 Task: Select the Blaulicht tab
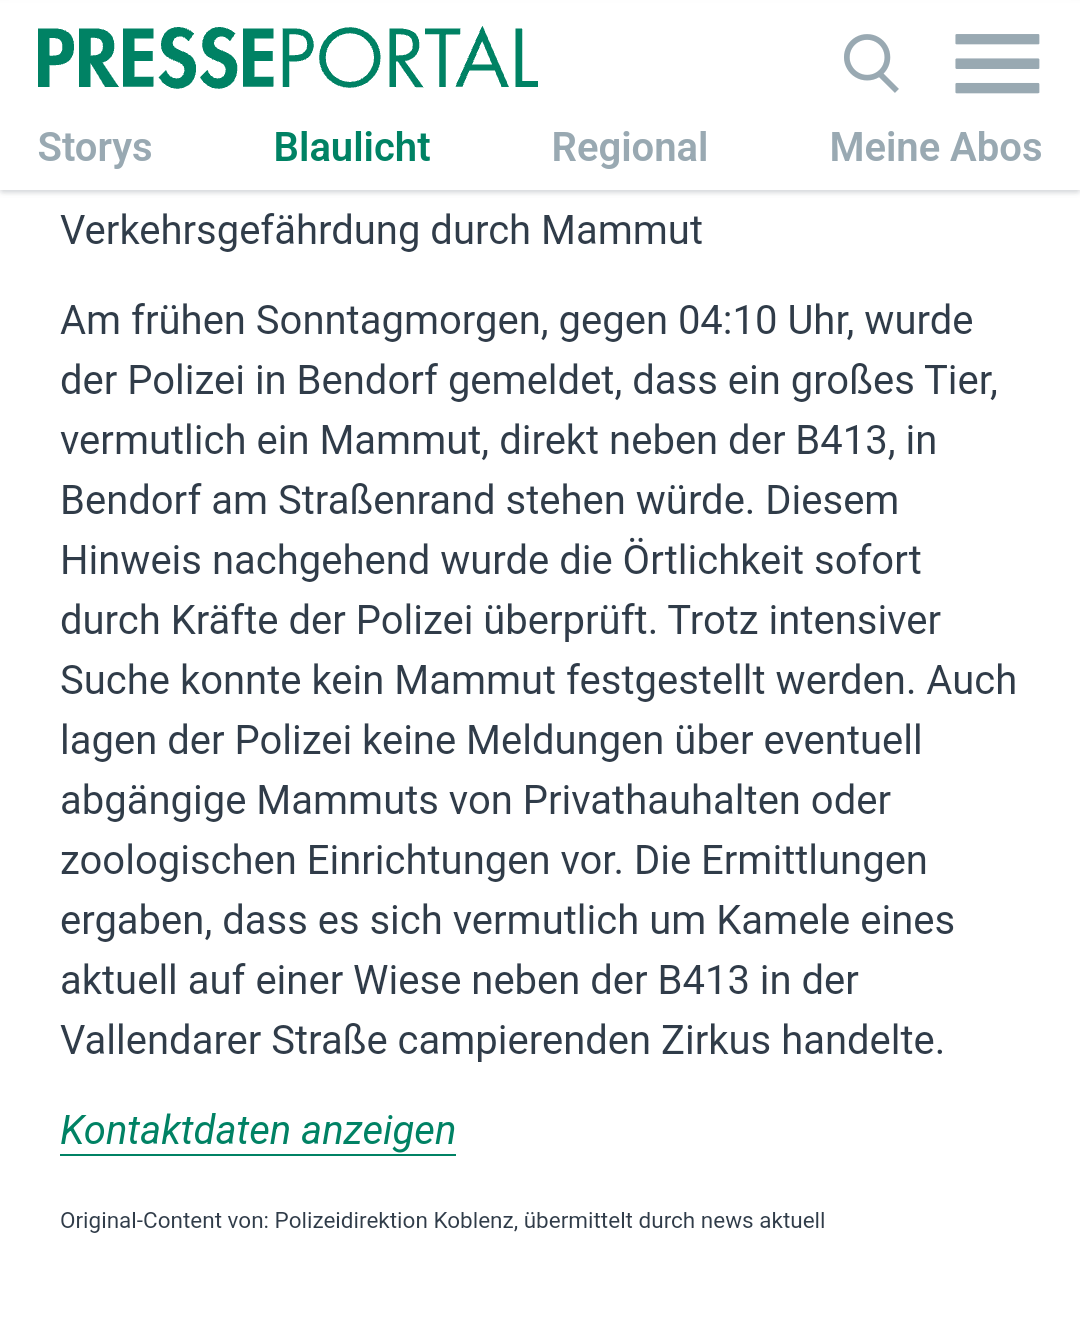[x=352, y=148]
